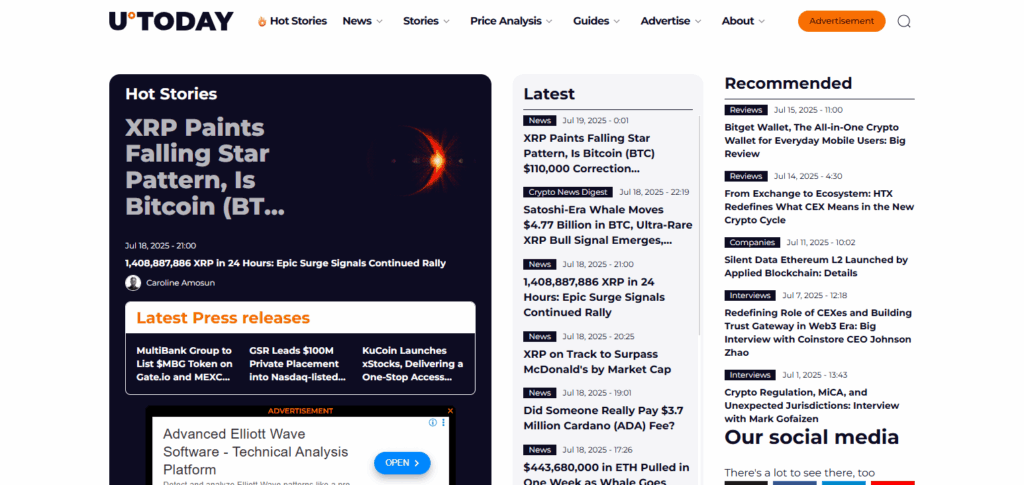
Task: Click the search magnifier icon
Action: [x=904, y=22]
